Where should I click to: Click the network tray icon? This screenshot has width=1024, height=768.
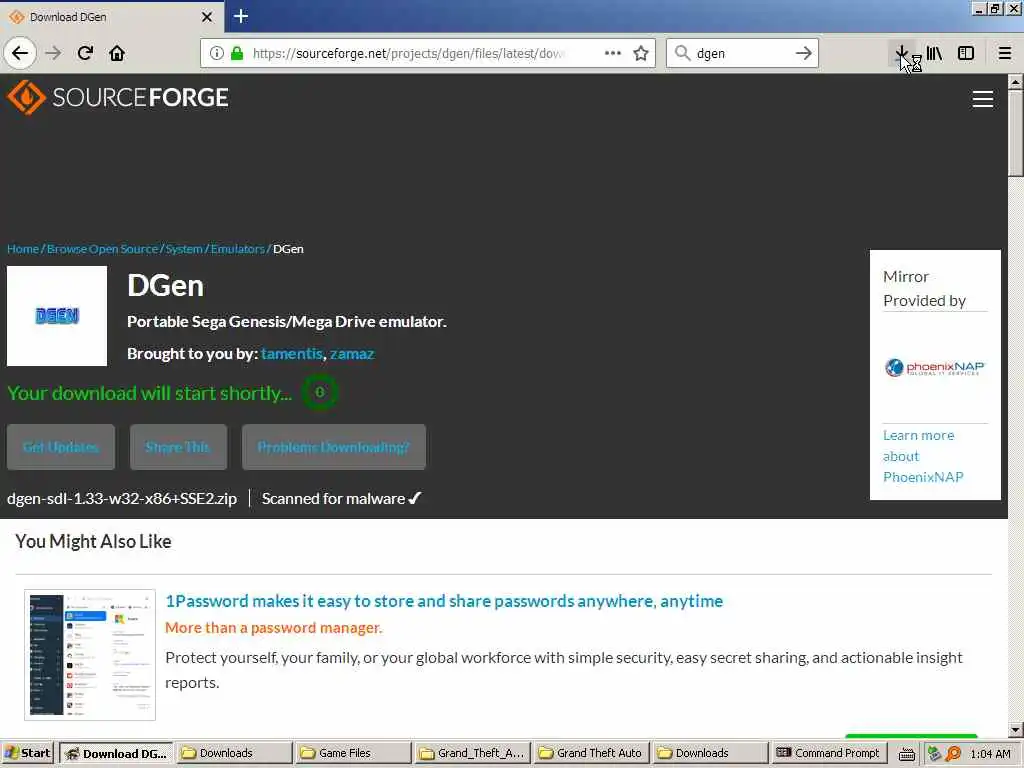[x=934, y=754]
